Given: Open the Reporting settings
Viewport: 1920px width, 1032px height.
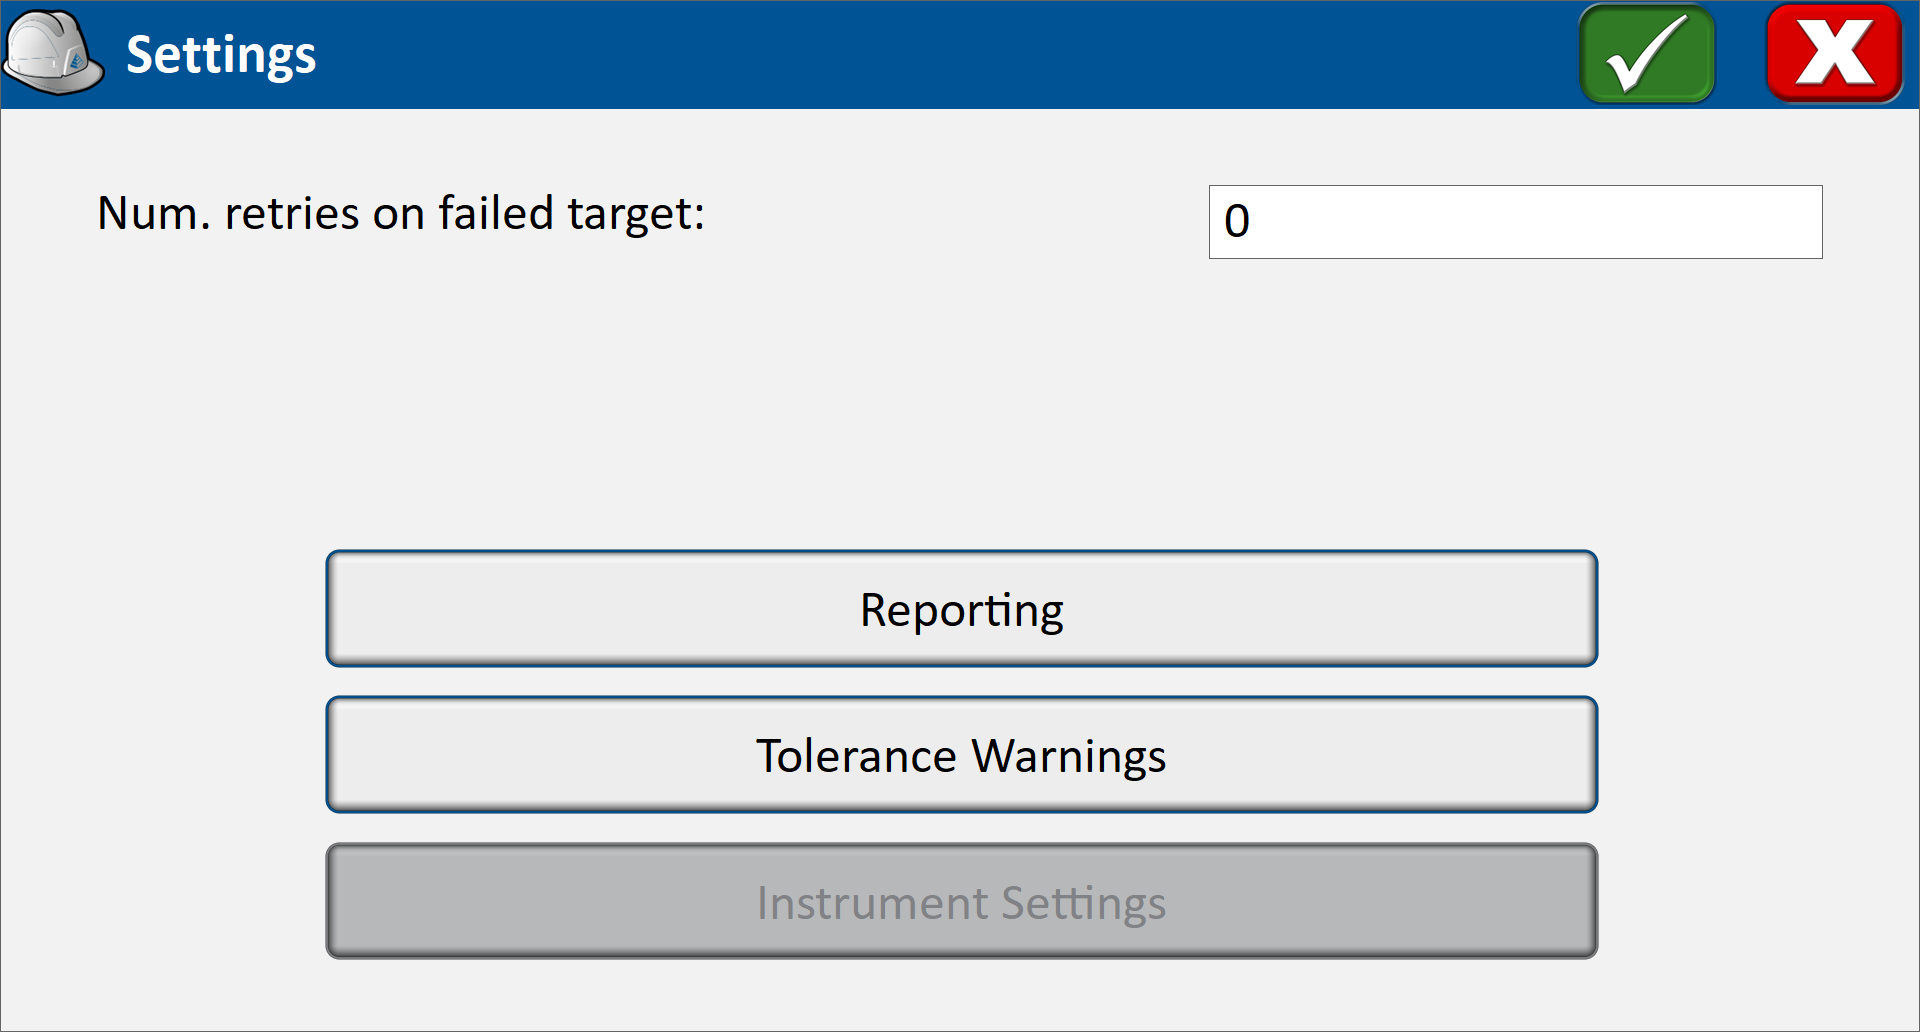Looking at the screenshot, I should point(961,609).
